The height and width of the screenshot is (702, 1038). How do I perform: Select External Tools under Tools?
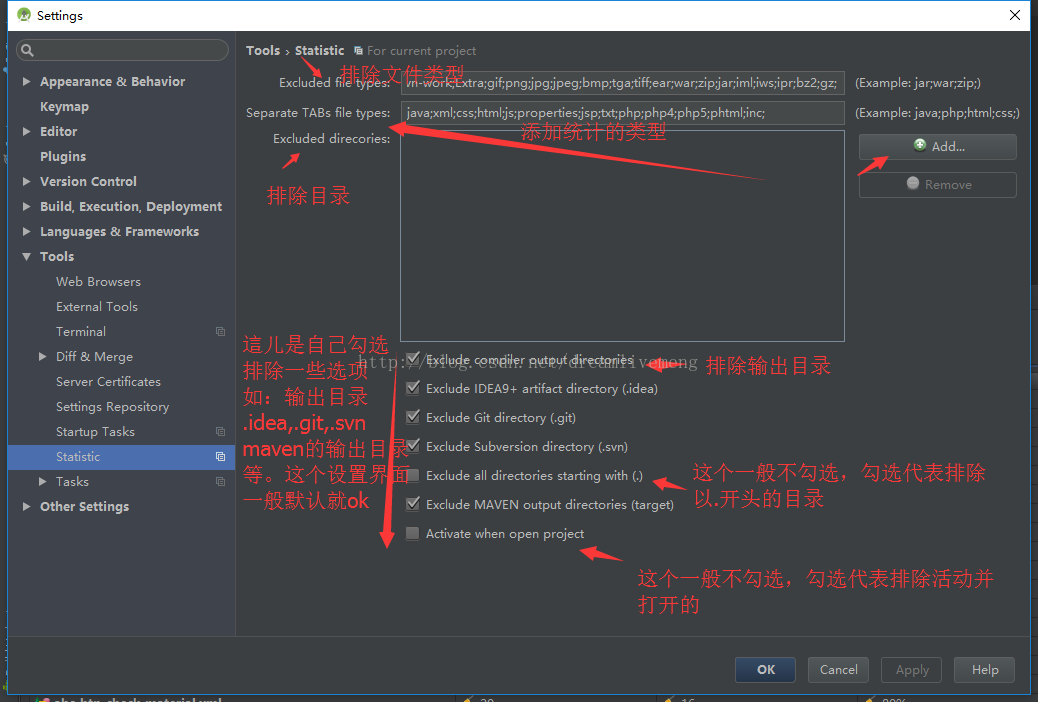pyautogui.click(x=97, y=307)
